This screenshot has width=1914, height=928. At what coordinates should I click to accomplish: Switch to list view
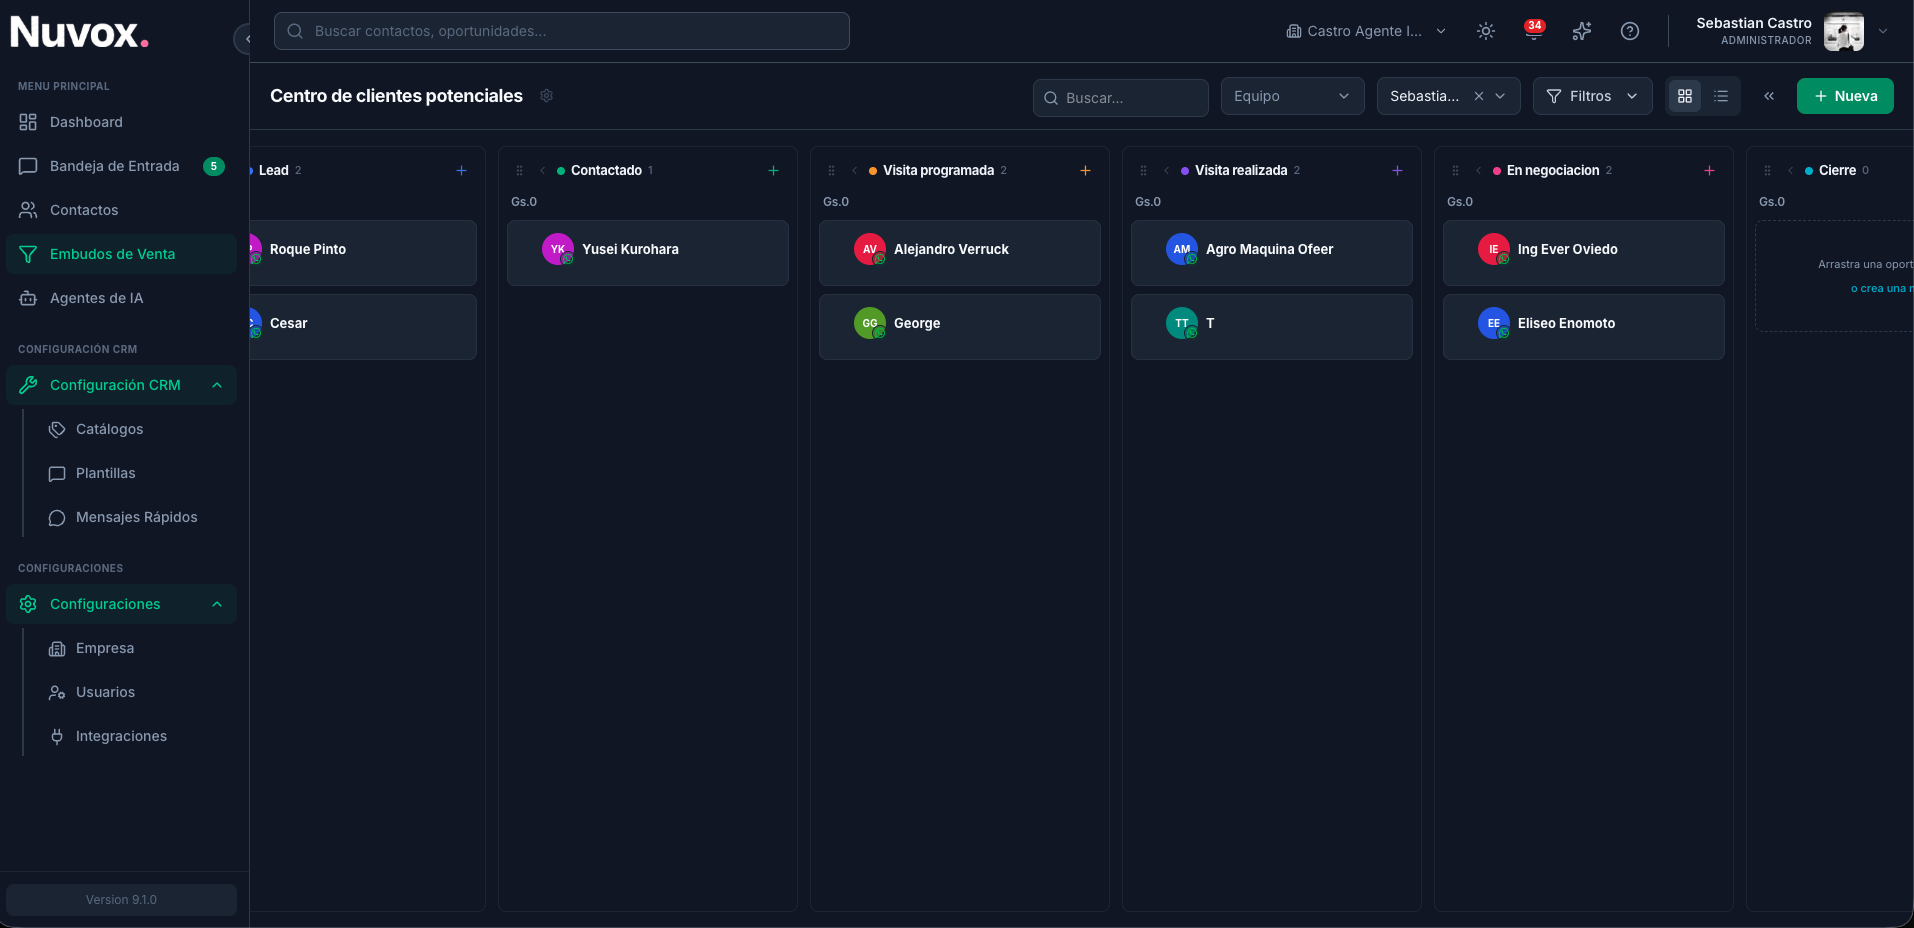[1721, 96]
